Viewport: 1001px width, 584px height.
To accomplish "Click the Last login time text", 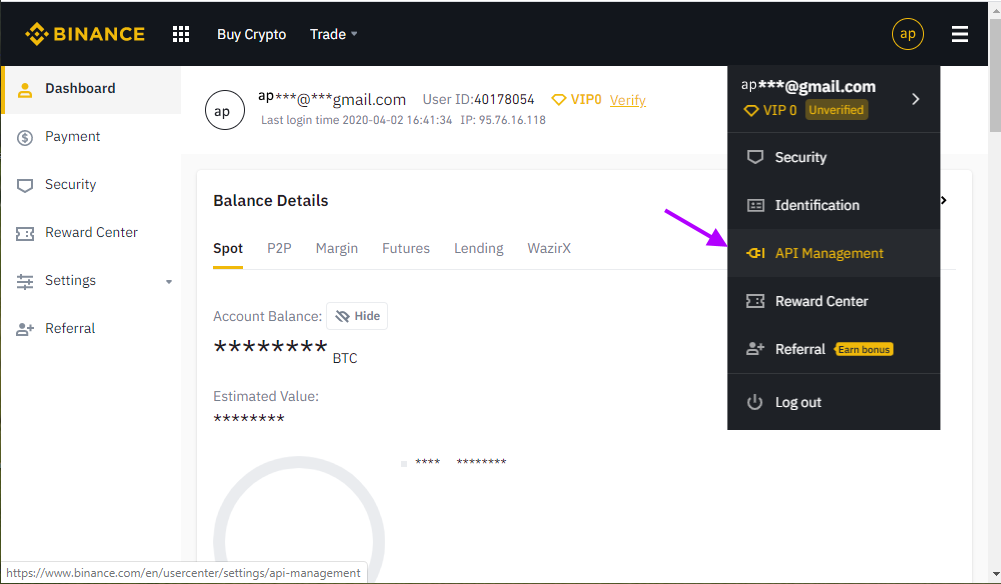I will (356, 120).
